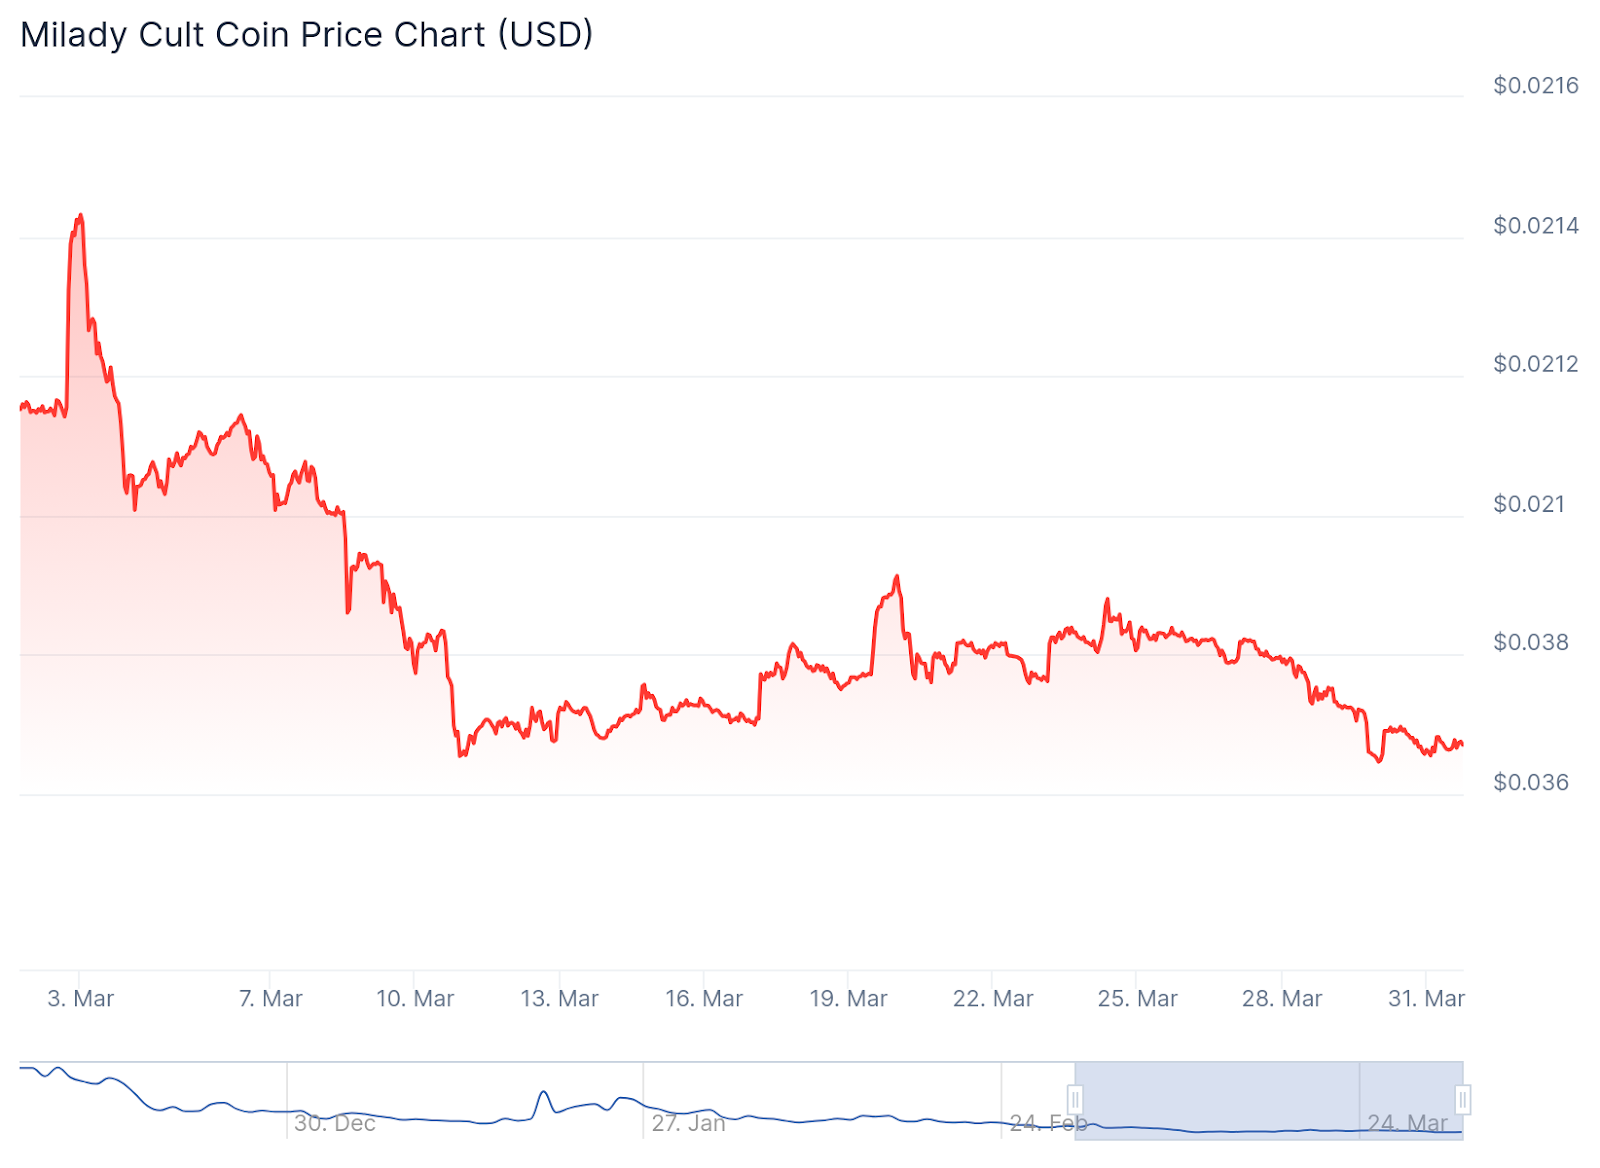Click the "$0.021" y-axis price label
Viewport: 1600px width, 1168px height.
tap(1528, 504)
